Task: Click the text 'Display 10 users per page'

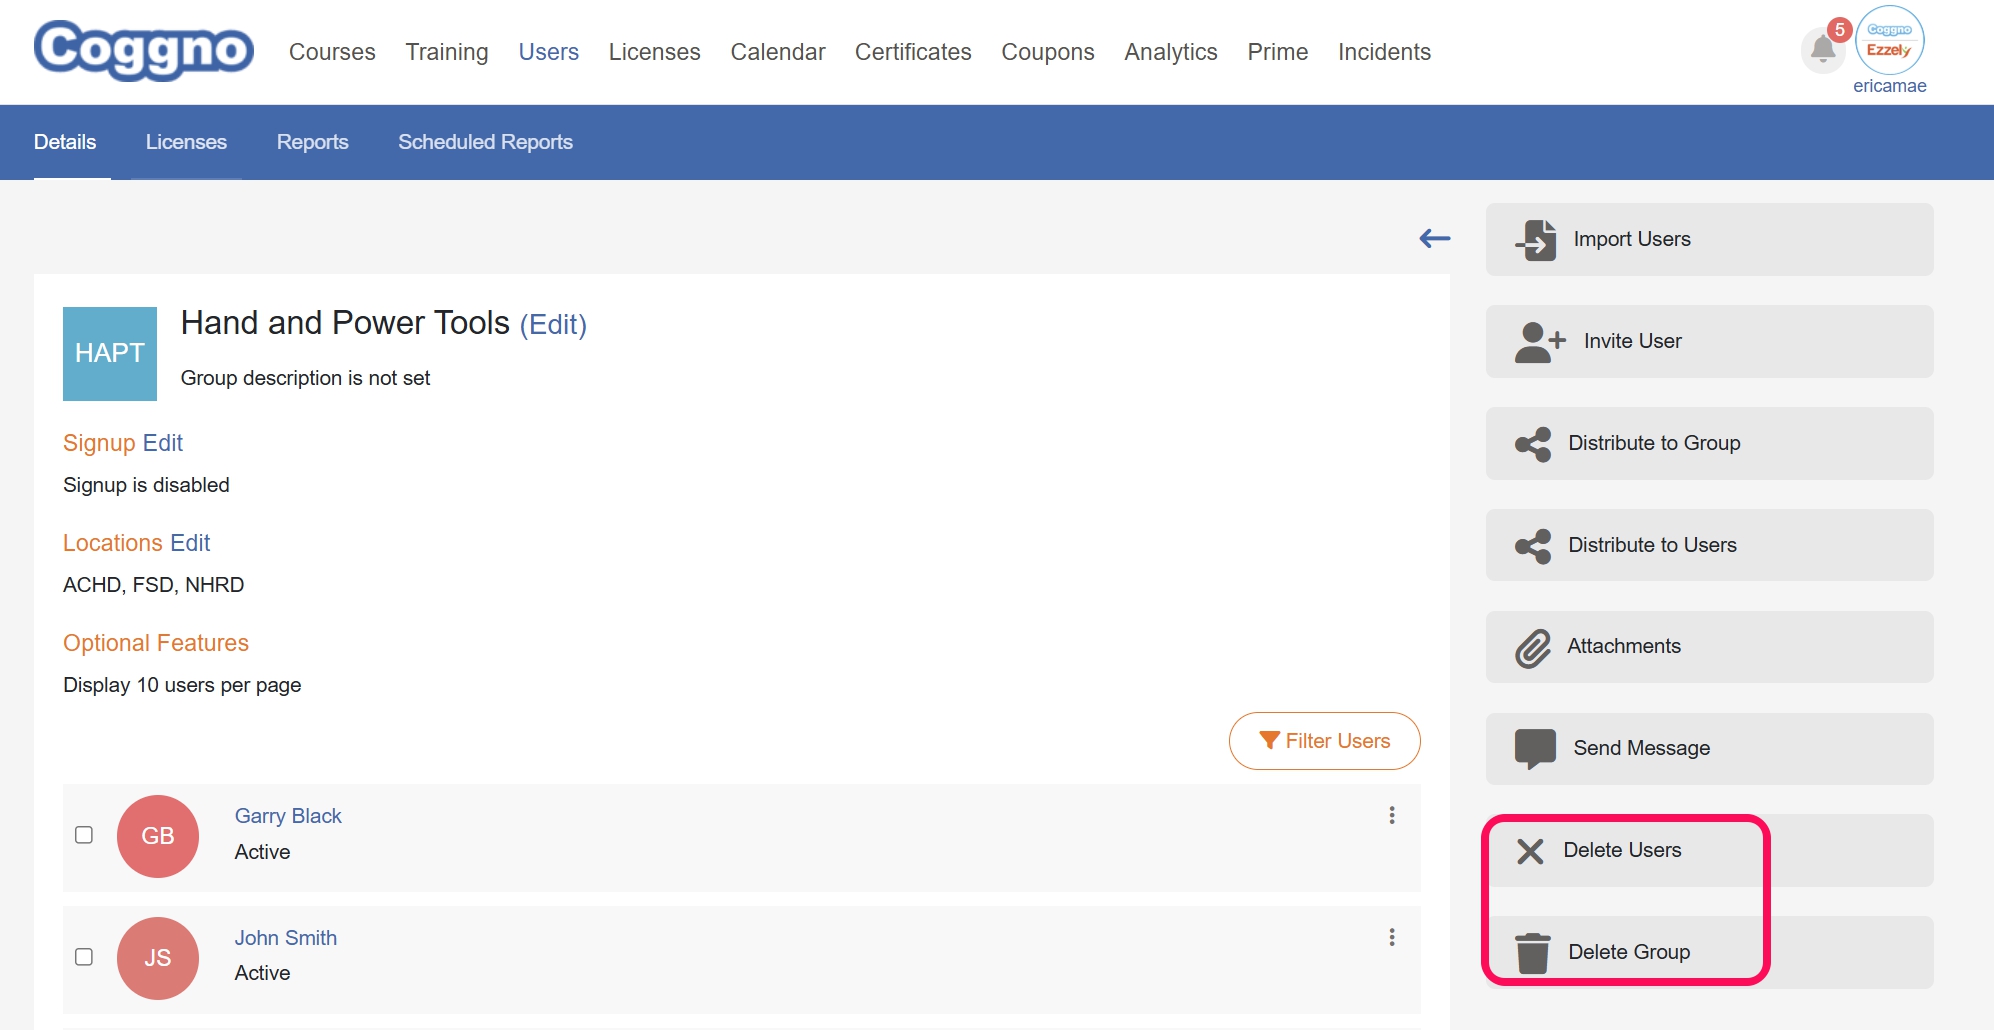Action: [182, 685]
